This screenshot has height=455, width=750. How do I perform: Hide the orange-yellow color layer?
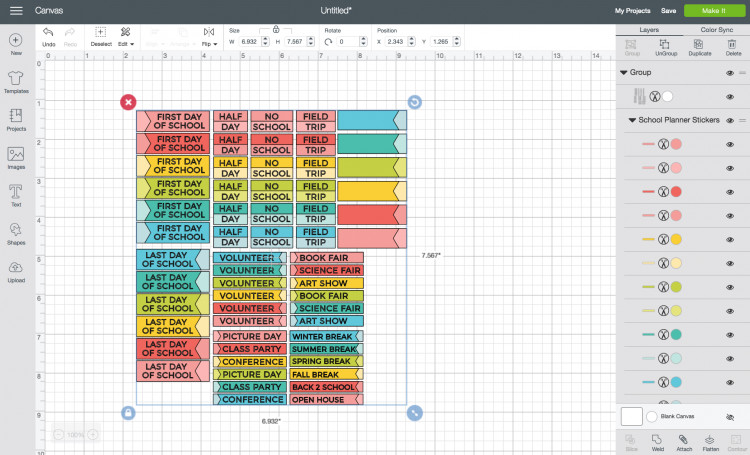tap(730, 240)
